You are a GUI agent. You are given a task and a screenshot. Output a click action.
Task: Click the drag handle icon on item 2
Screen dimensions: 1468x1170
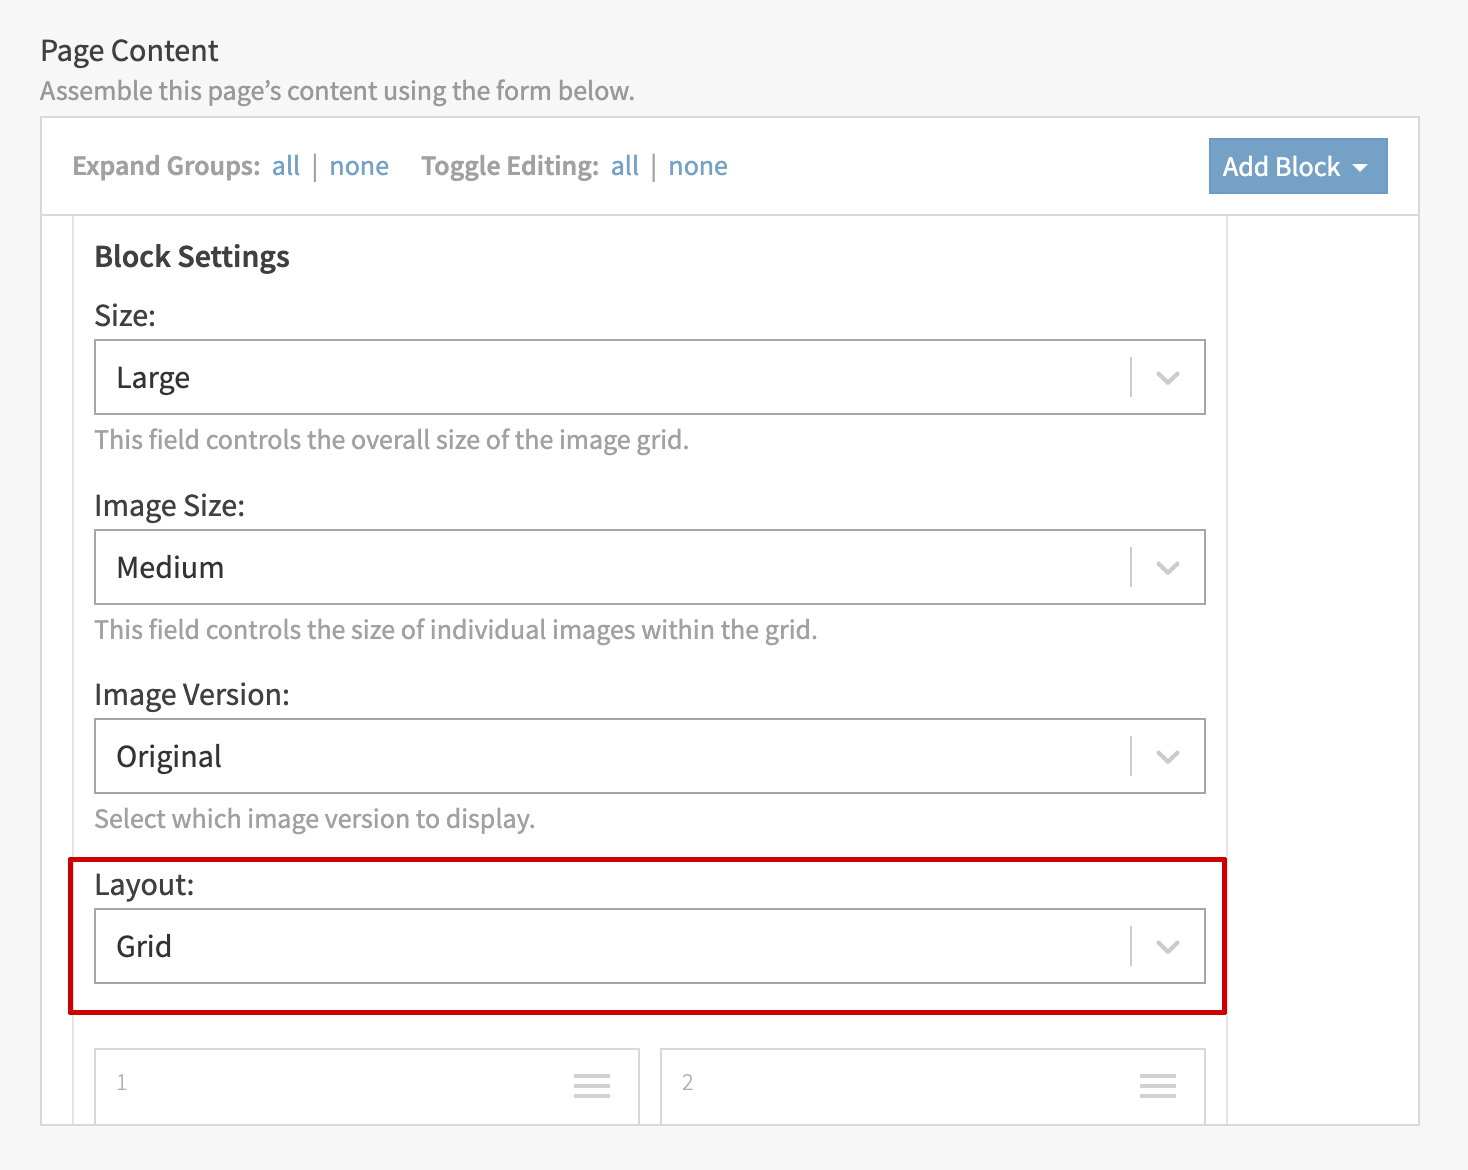coord(1157,1085)
